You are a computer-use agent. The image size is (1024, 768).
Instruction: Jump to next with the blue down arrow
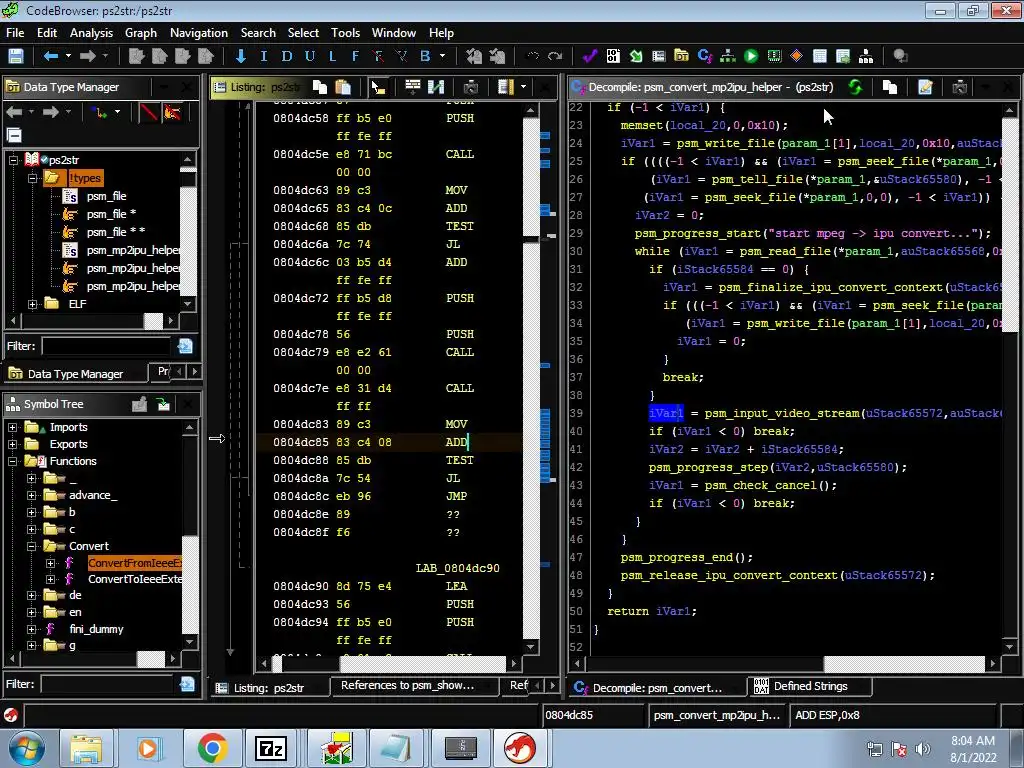pyautogui.click(x=240, y=56)
